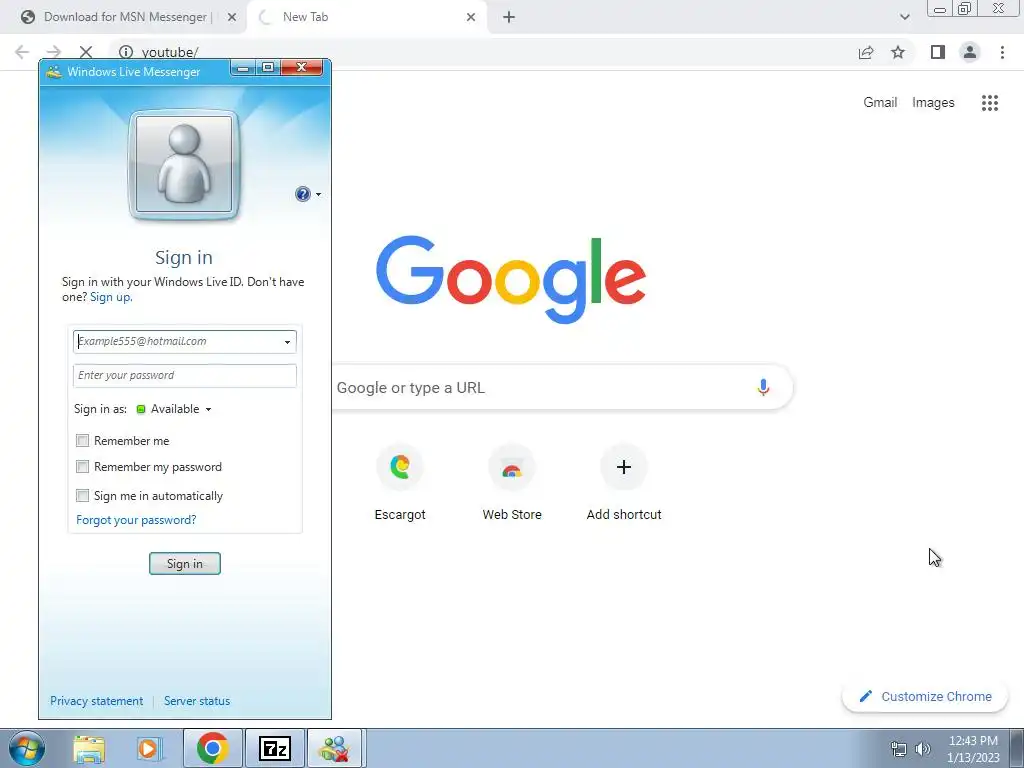Open 7-Zip from the taskbar

[x=274, y=749]
